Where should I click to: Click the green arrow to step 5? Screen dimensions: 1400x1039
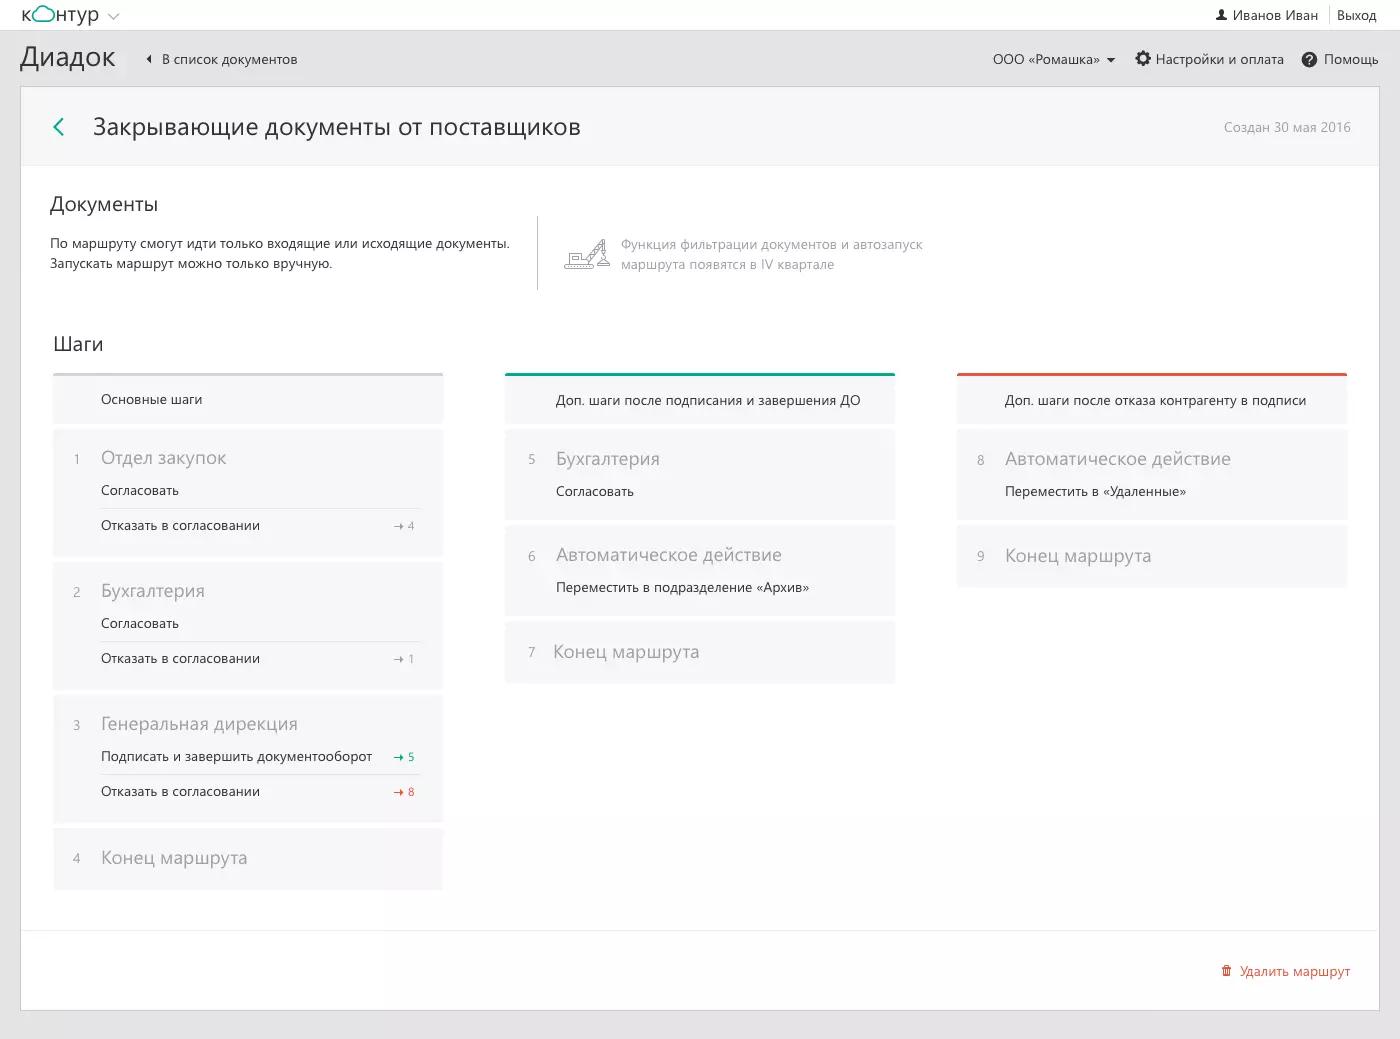coord(404,757)
